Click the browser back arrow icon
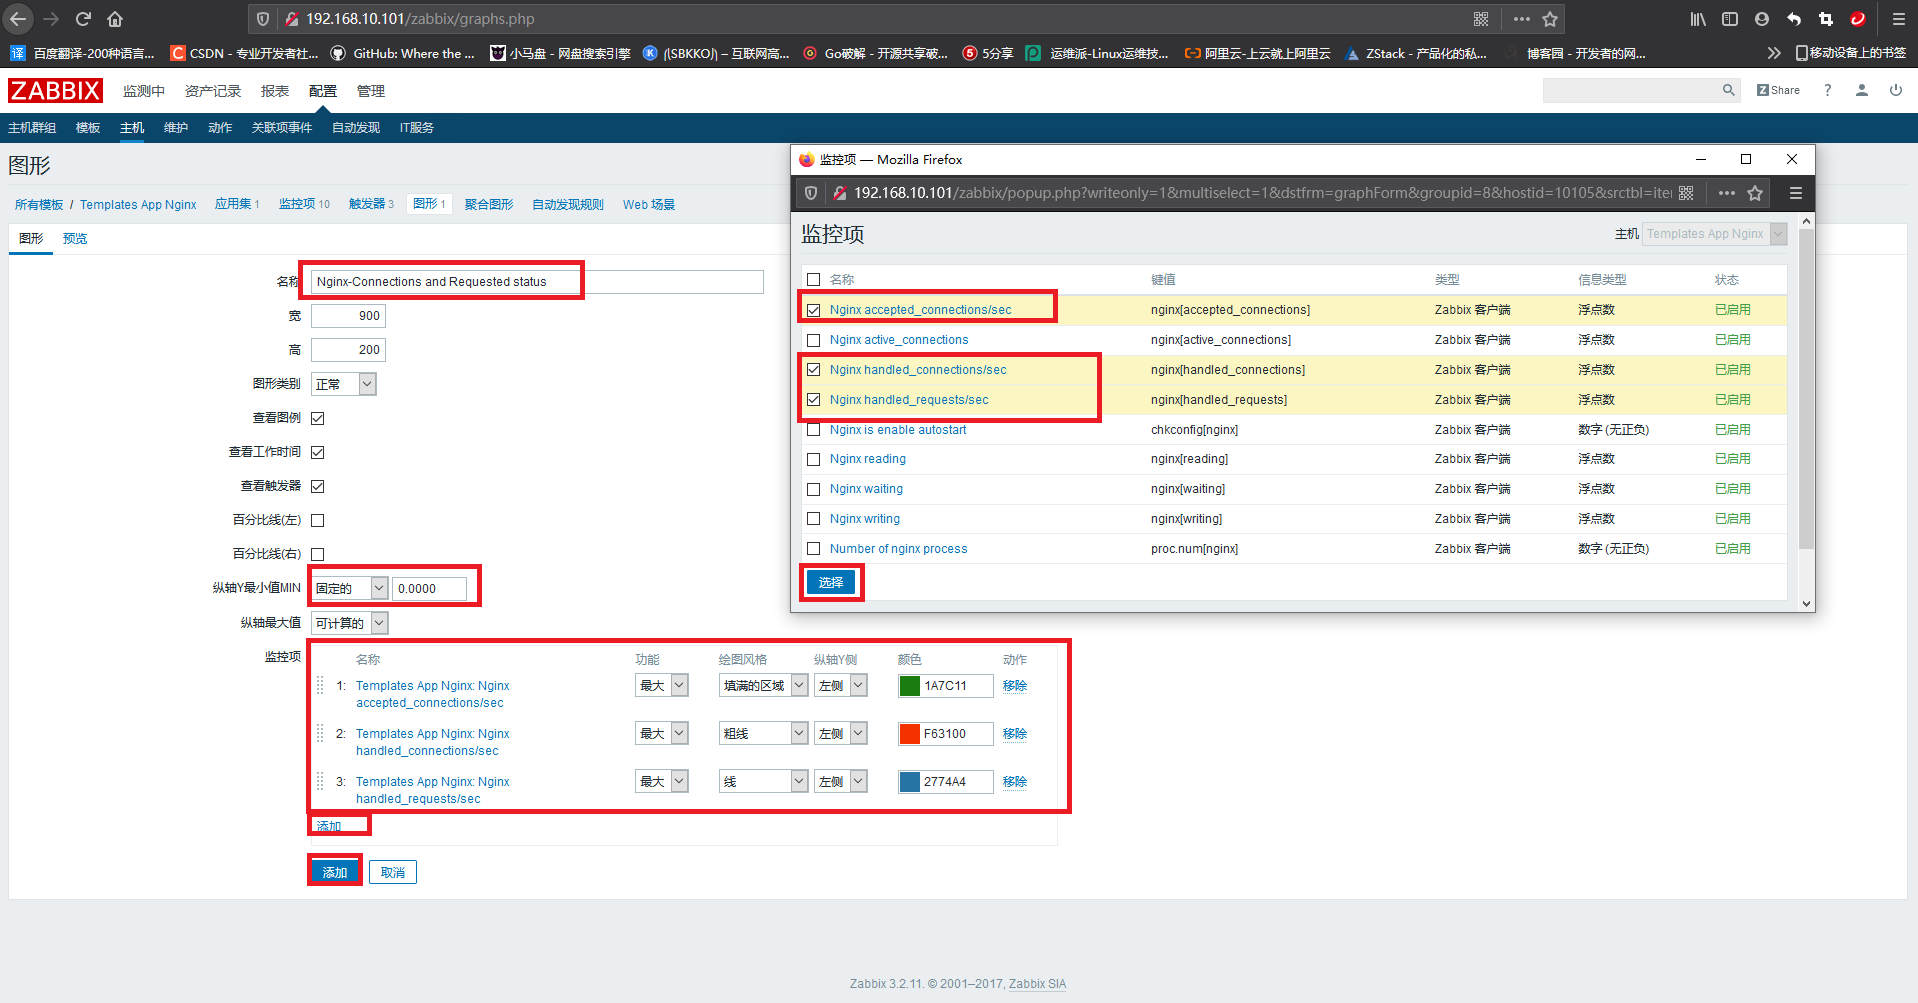 point(18,19)
